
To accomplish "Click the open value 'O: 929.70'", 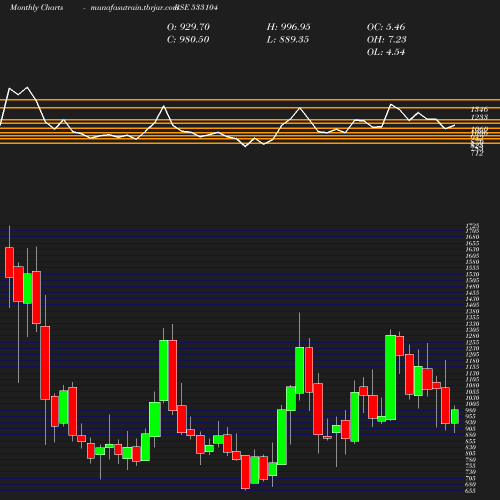I will [188, 27].
